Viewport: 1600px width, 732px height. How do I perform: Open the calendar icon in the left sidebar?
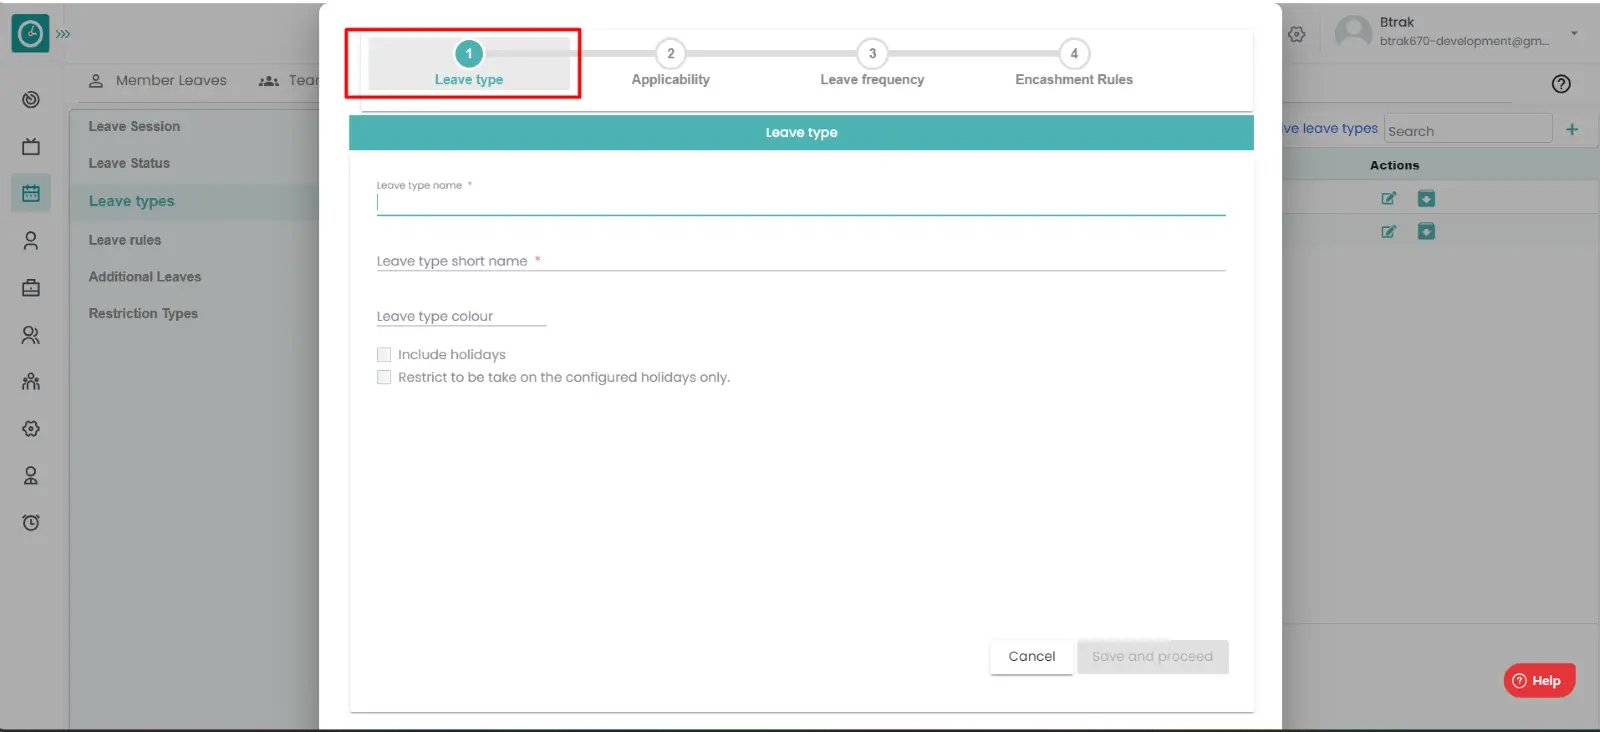point(31,194)
